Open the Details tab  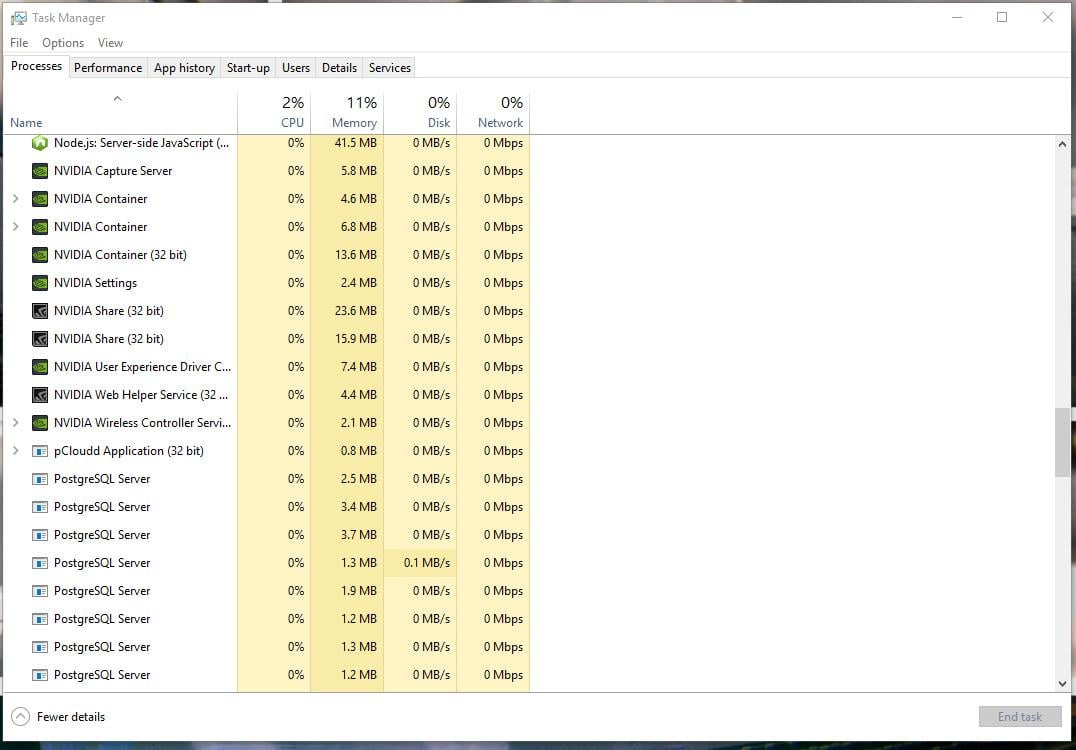pyautogui.click(x=339, y=67)
